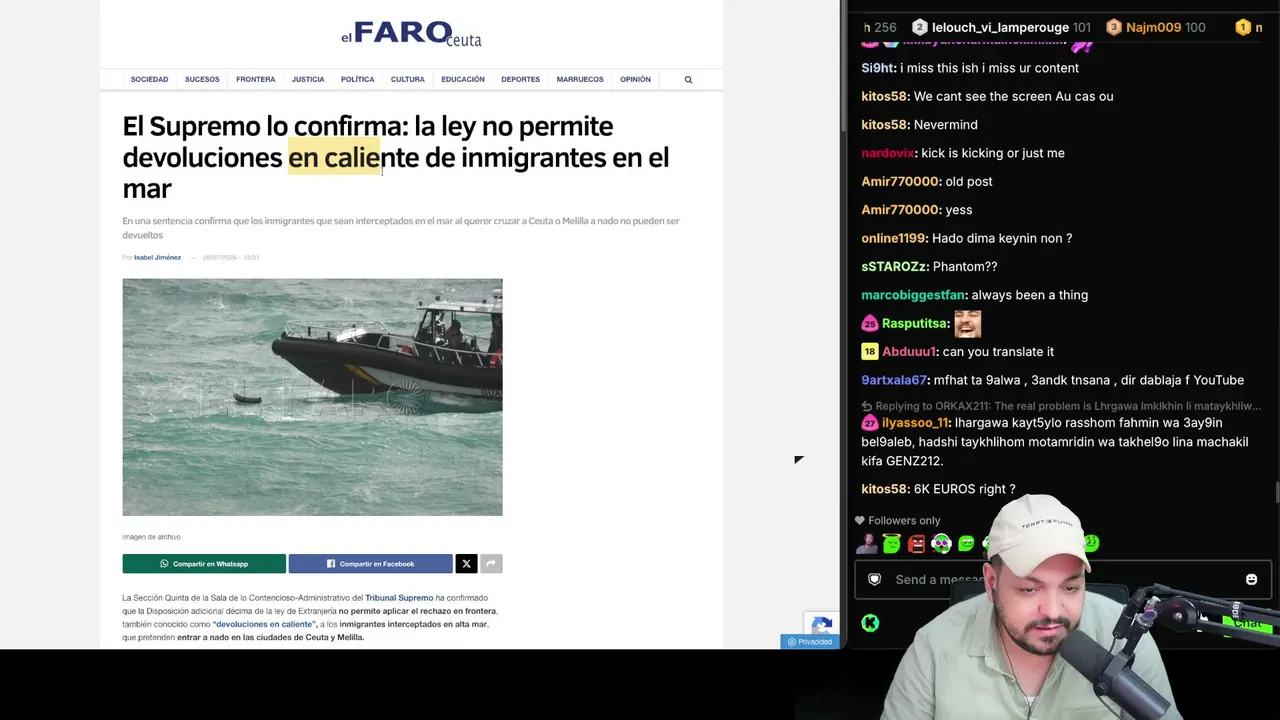
Task: Click the chat message "always been a thing"
Action: pyautogui.click(x=1030, y=295)
